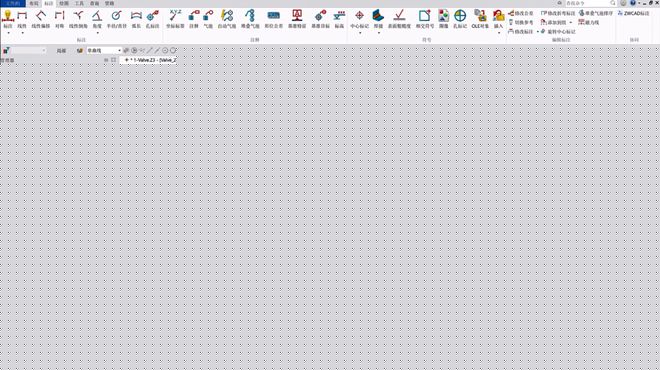660x370 pixels.
Task: Insert a Balloon annotation
Action: (208, 19)
